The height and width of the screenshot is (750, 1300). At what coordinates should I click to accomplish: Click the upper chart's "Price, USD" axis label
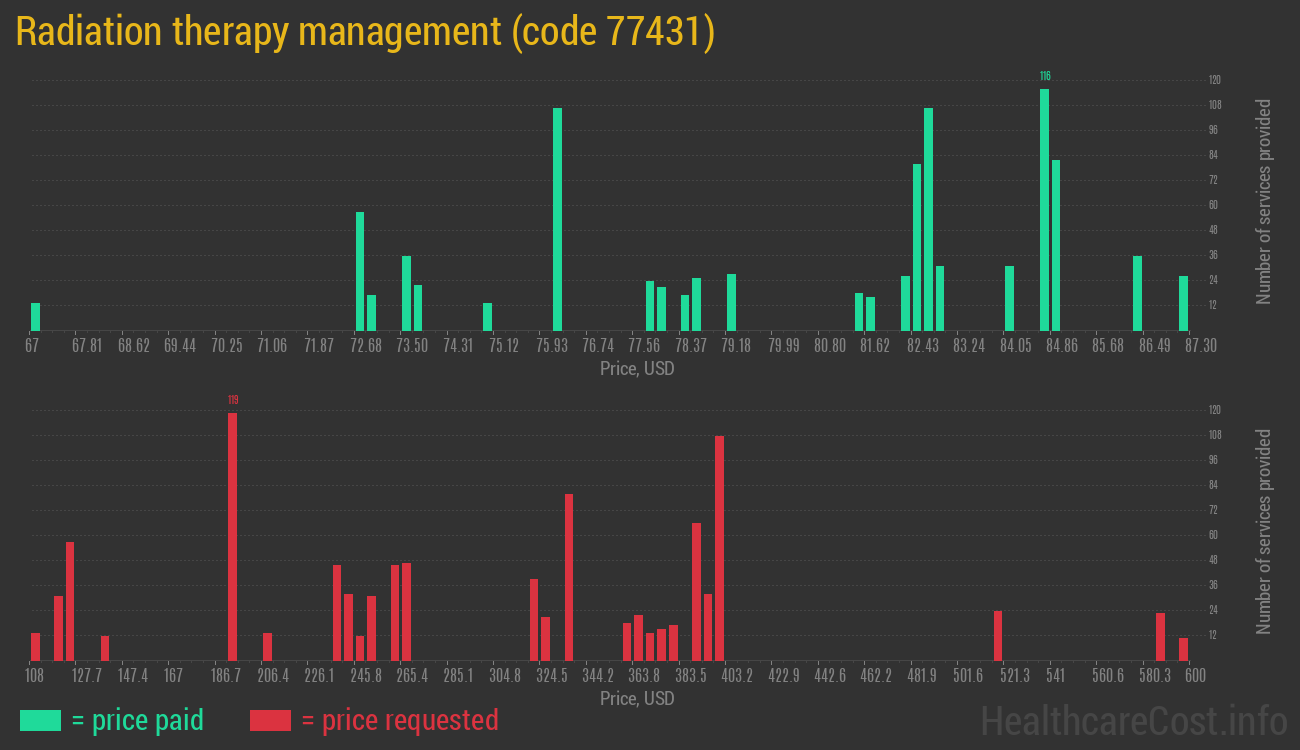point(637,368)
